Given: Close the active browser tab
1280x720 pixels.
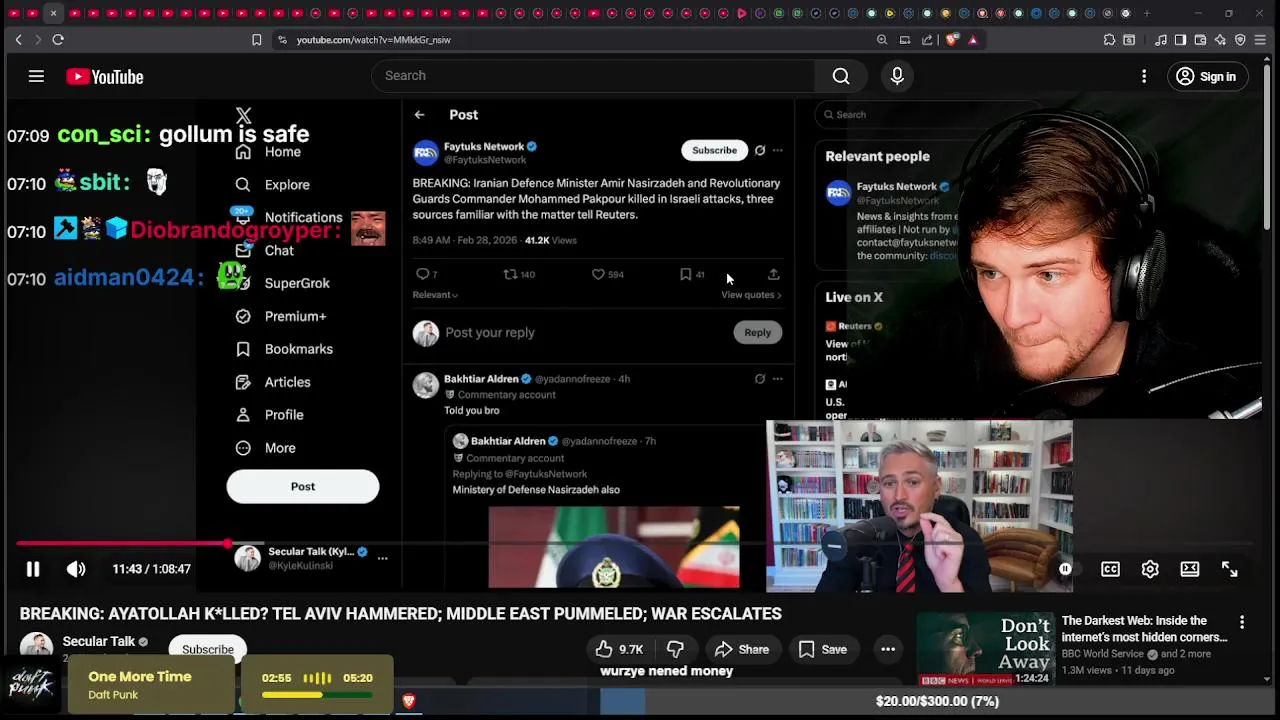Looking at the screenshot, I should pos(53,13).
